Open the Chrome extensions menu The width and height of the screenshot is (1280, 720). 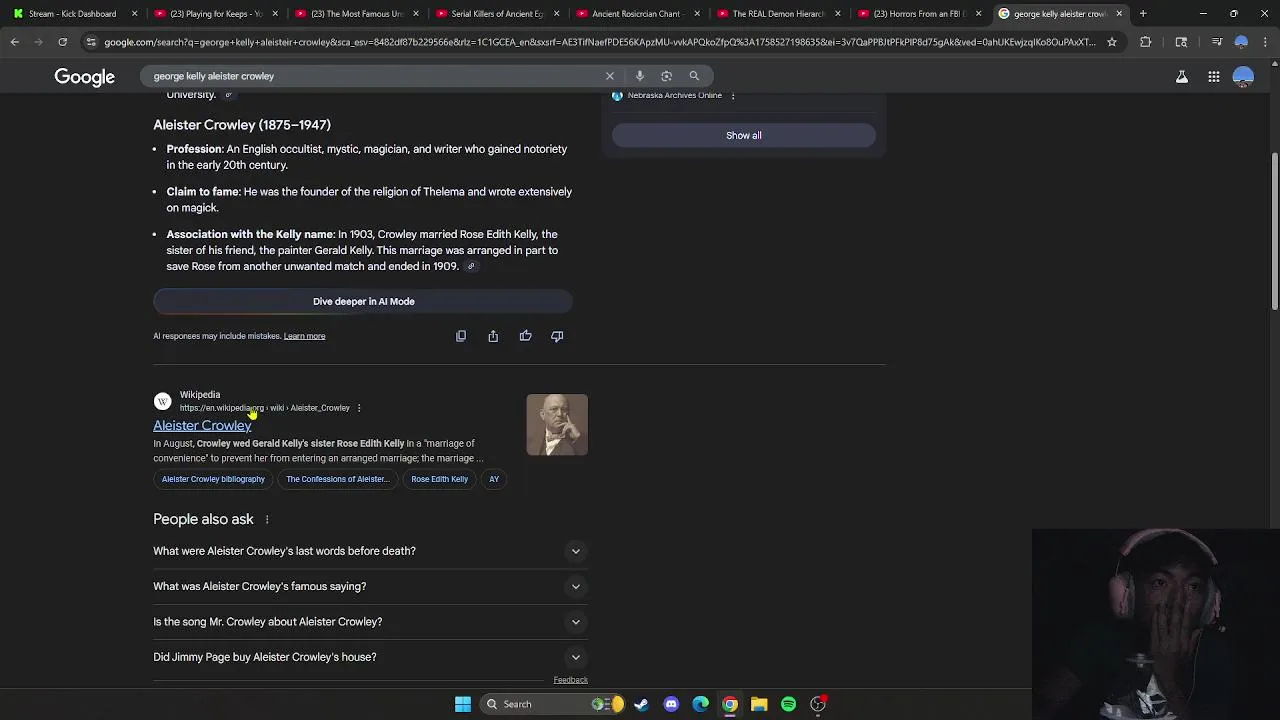tap(1146, 42)
